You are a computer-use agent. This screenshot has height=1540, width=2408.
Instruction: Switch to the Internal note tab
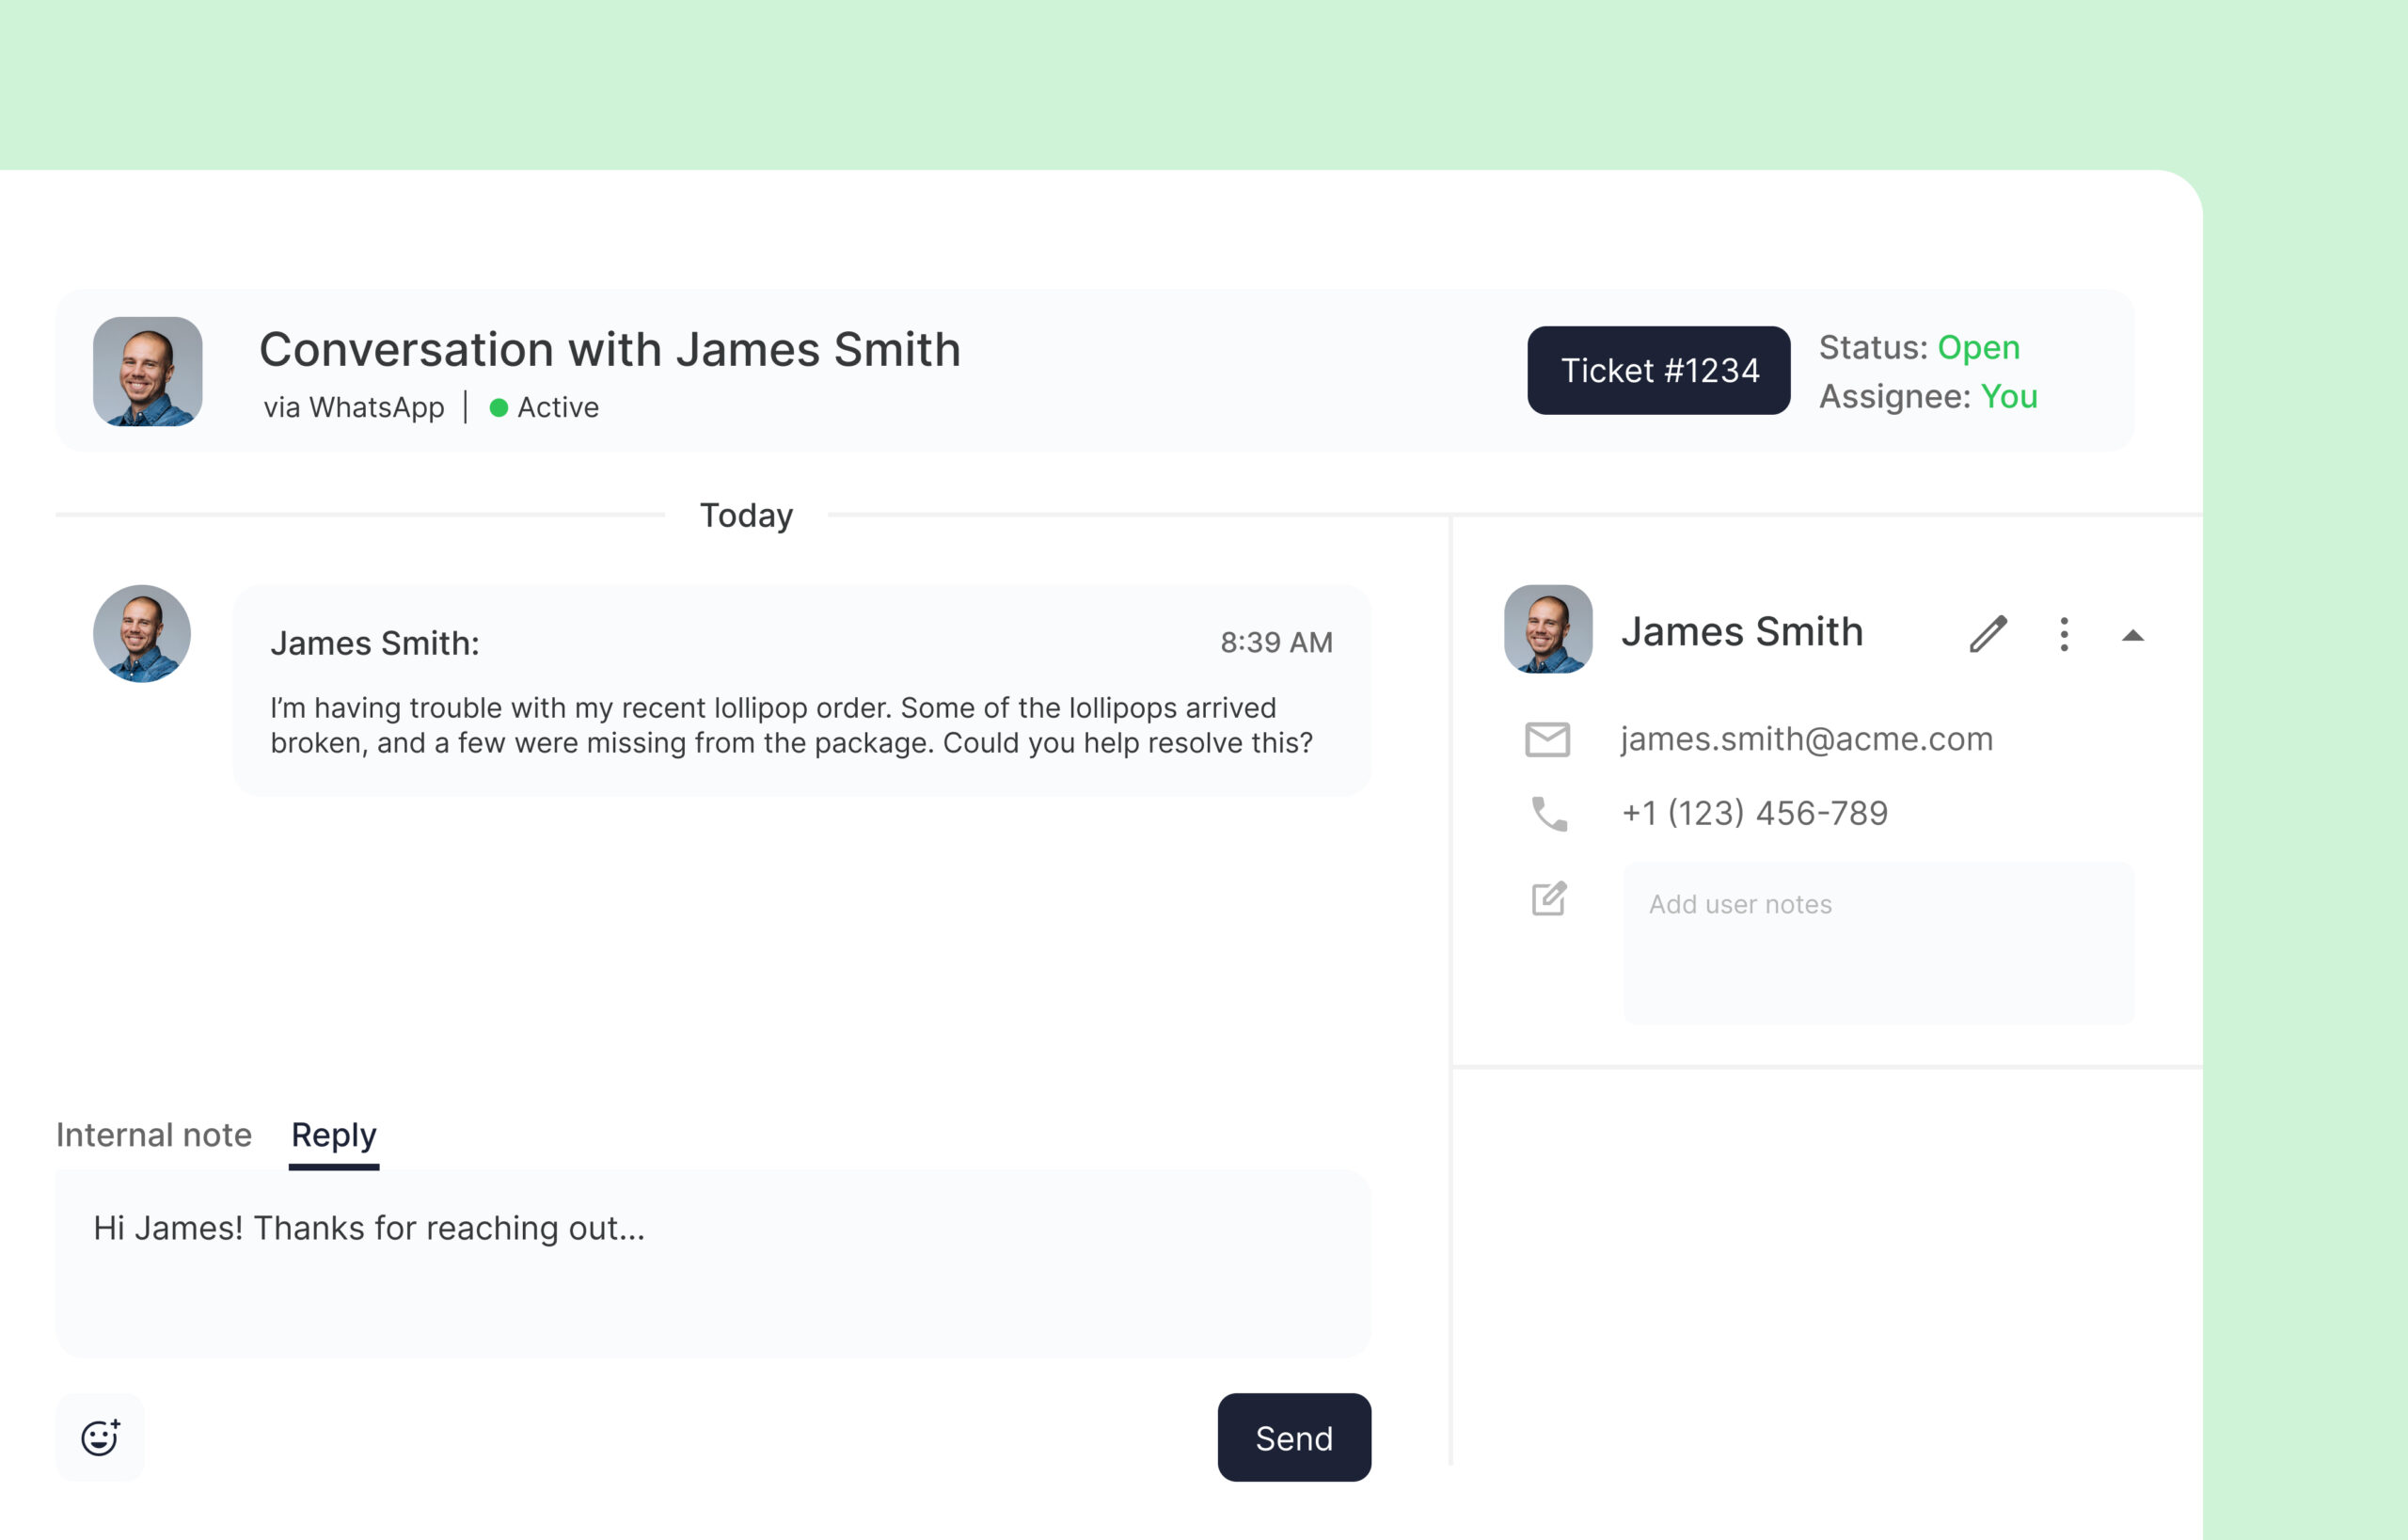coord(154,1135)
